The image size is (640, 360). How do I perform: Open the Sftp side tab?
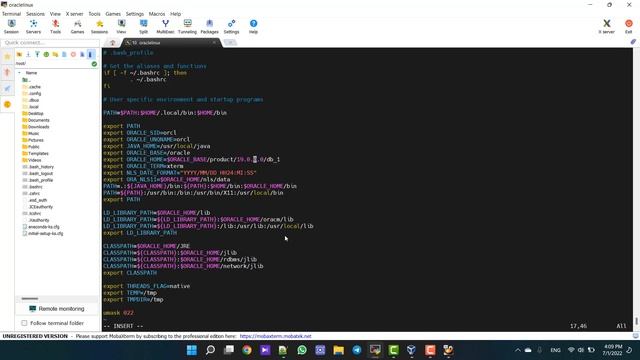point(7,104)
